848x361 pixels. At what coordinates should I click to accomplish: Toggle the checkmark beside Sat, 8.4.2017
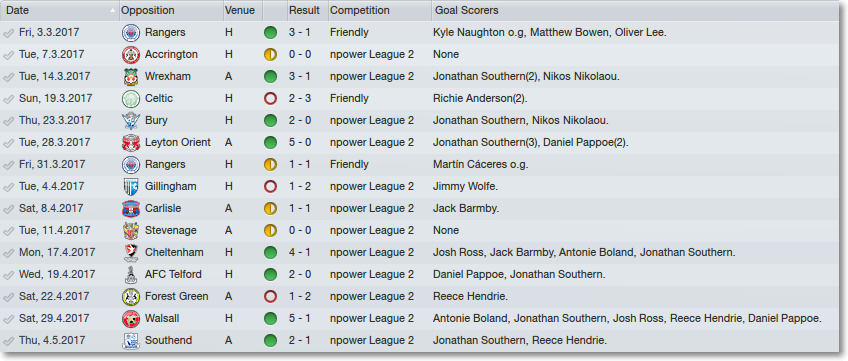pyautogui.click(x=9, y=209)
